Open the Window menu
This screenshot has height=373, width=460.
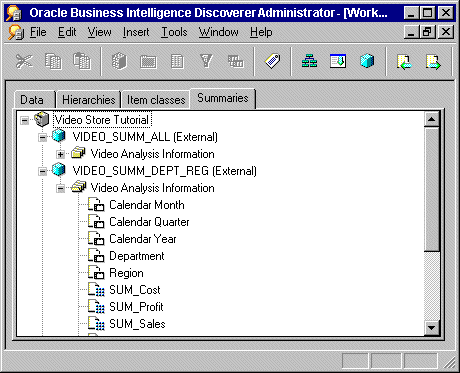(219, 32)
